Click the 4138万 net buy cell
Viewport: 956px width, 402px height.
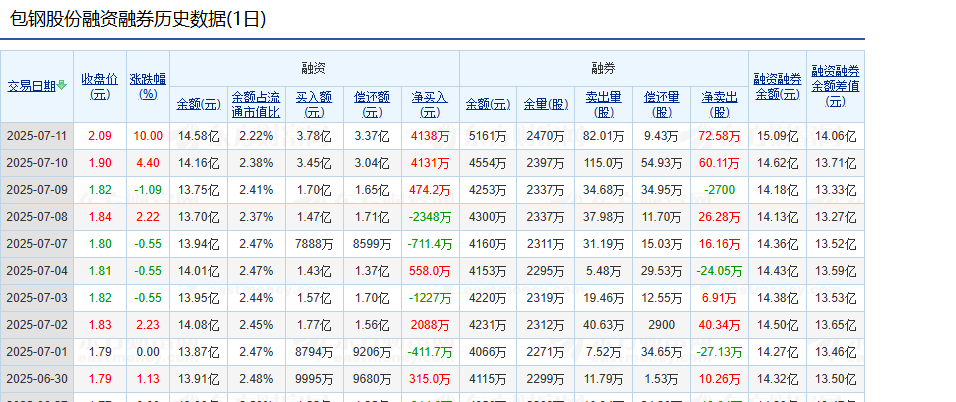point(430,135)
